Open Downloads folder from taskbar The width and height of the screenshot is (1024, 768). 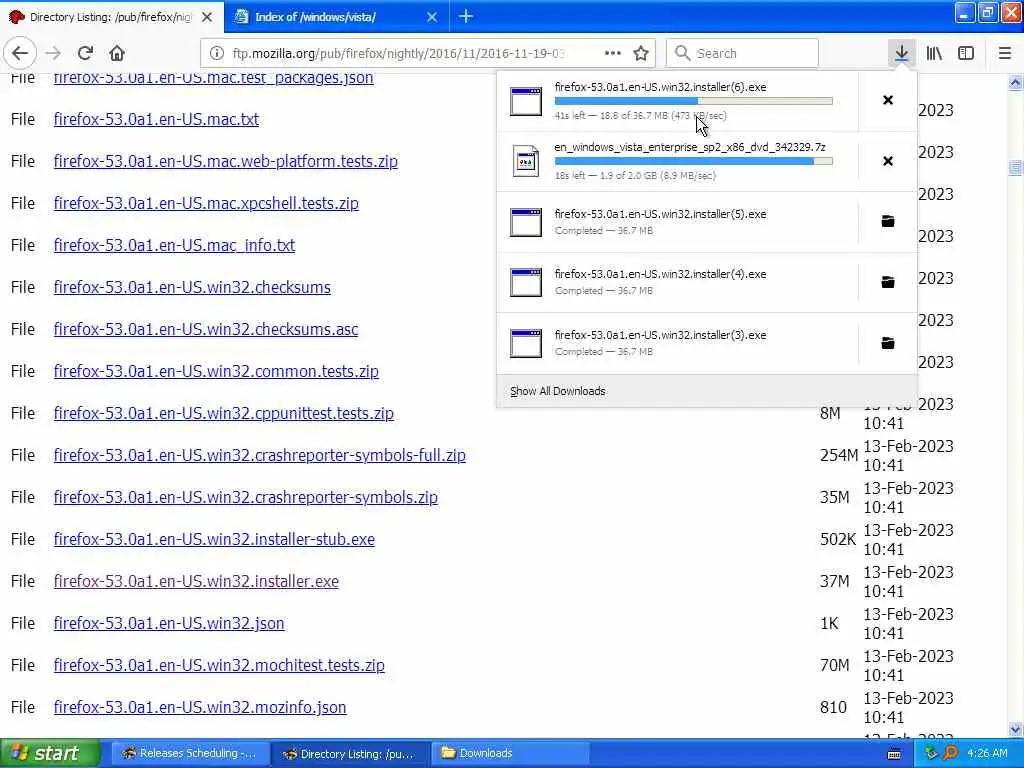point(511,754)
